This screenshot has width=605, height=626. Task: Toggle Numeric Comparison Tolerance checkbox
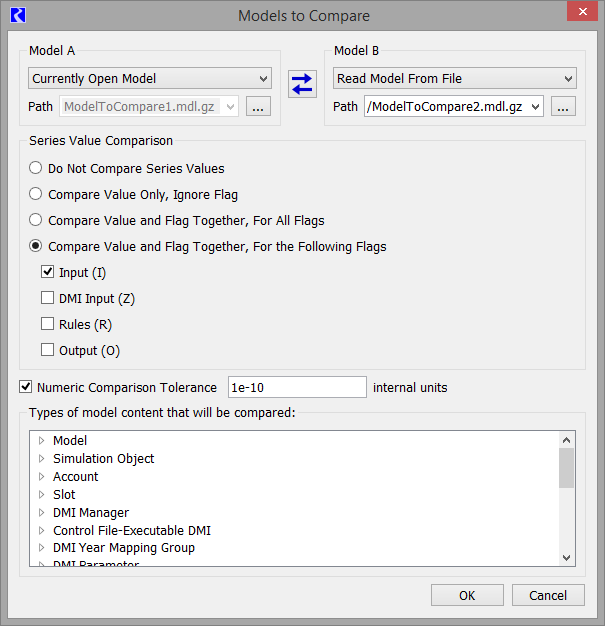point(25,387)
